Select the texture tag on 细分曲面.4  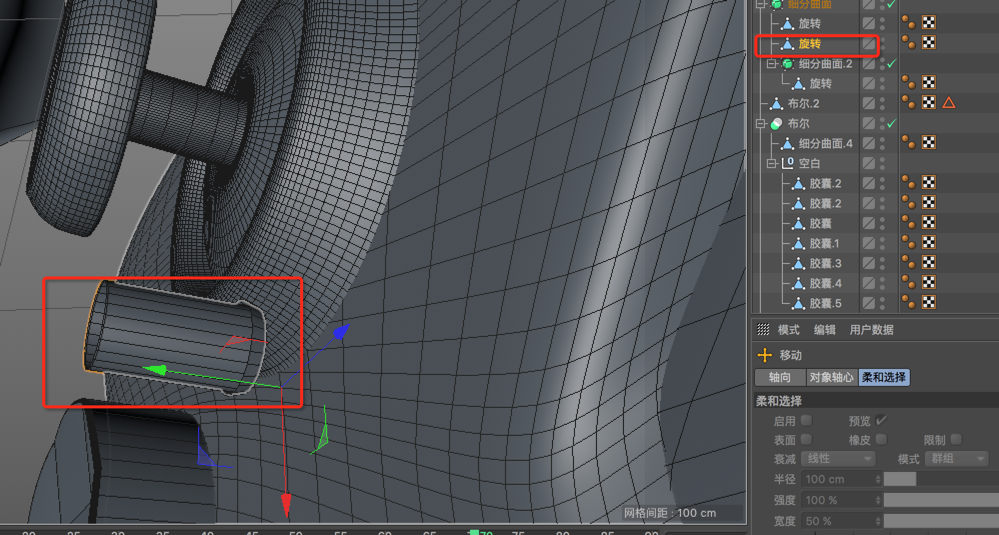[x=929, y=143]
